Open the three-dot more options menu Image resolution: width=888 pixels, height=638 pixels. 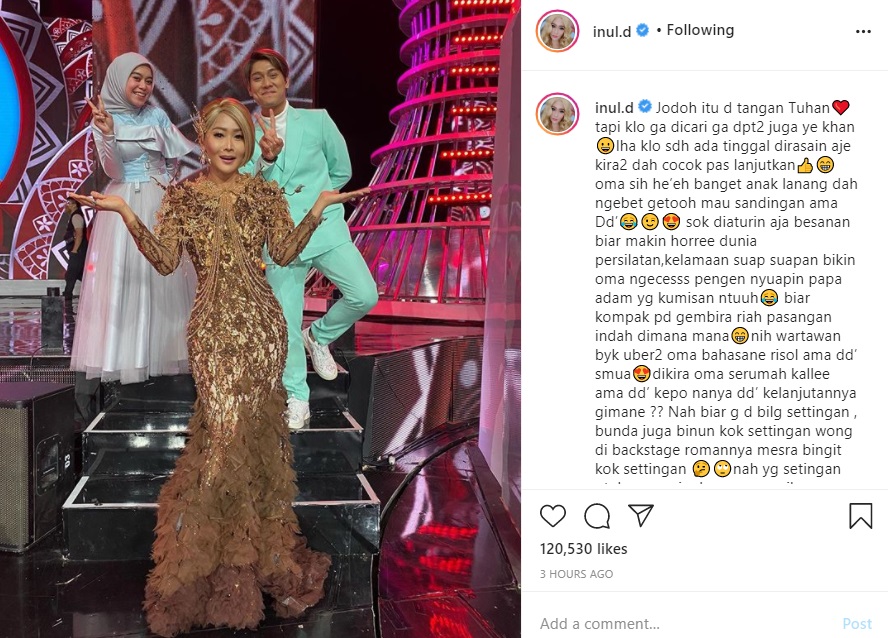[863, 31]
